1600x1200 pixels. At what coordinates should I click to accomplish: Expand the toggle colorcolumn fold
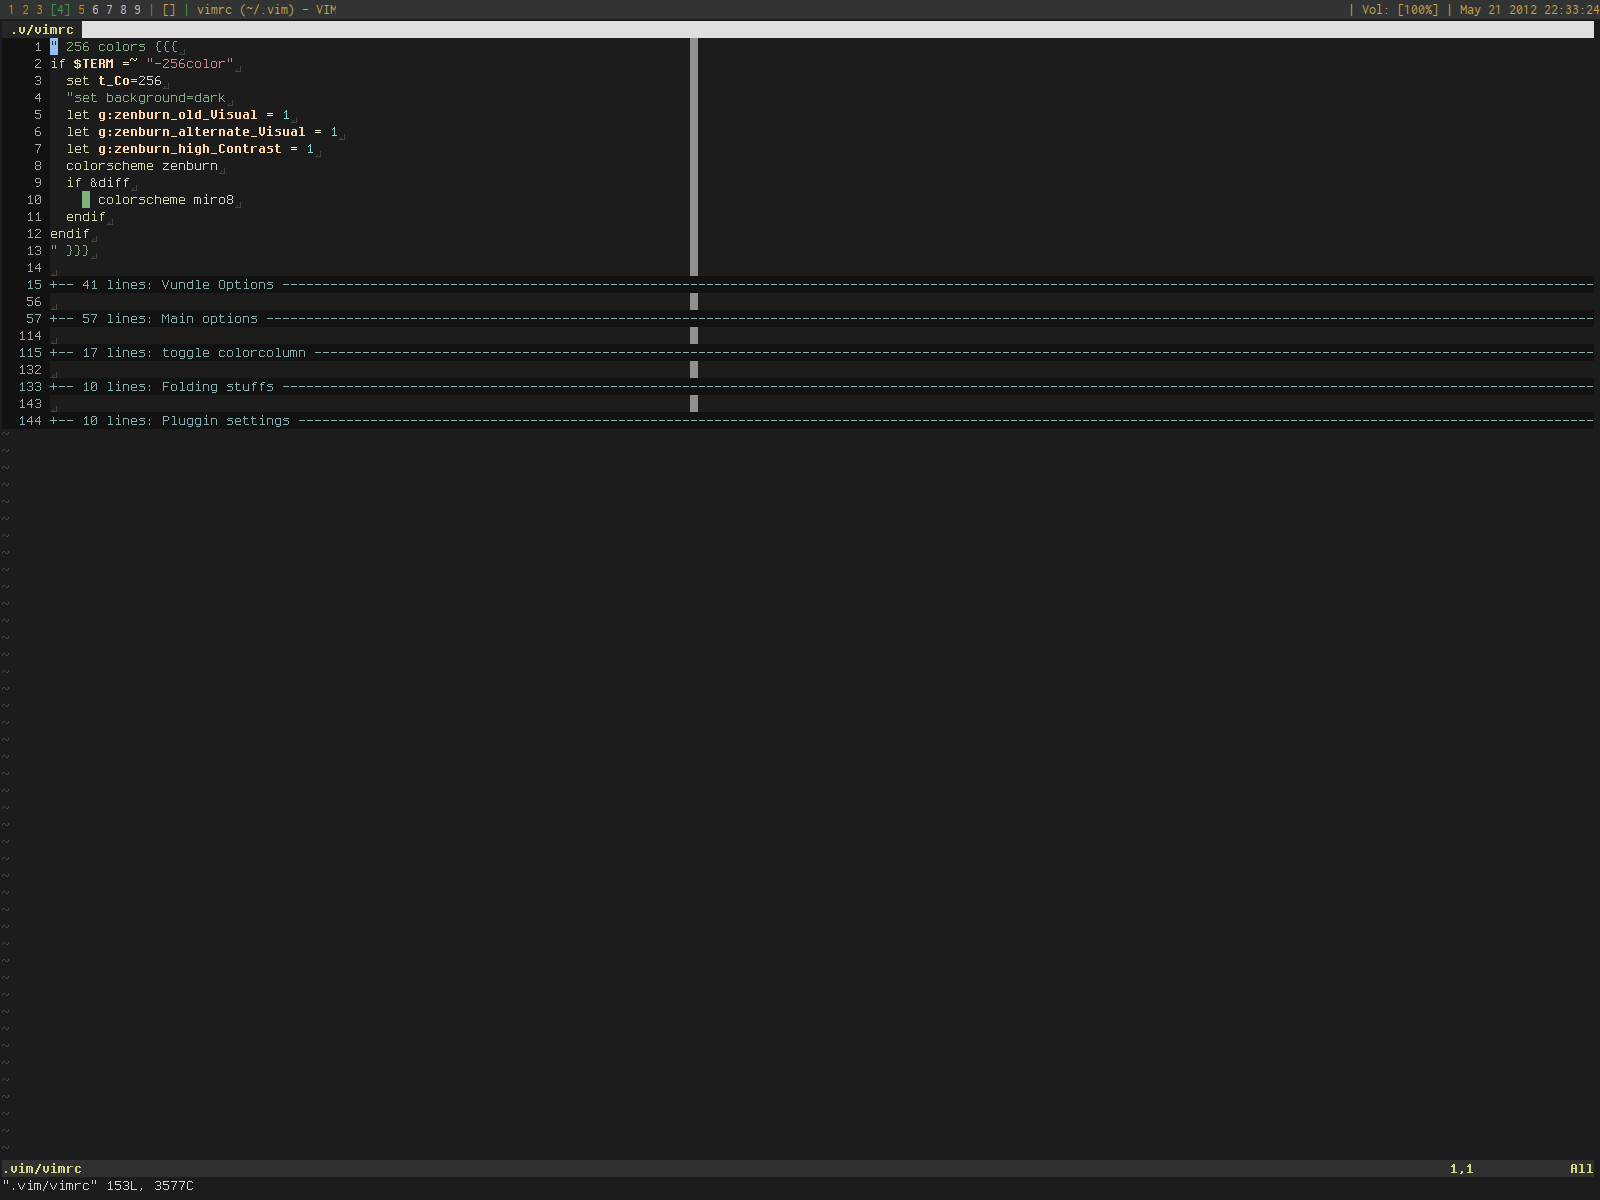[821, 353]
